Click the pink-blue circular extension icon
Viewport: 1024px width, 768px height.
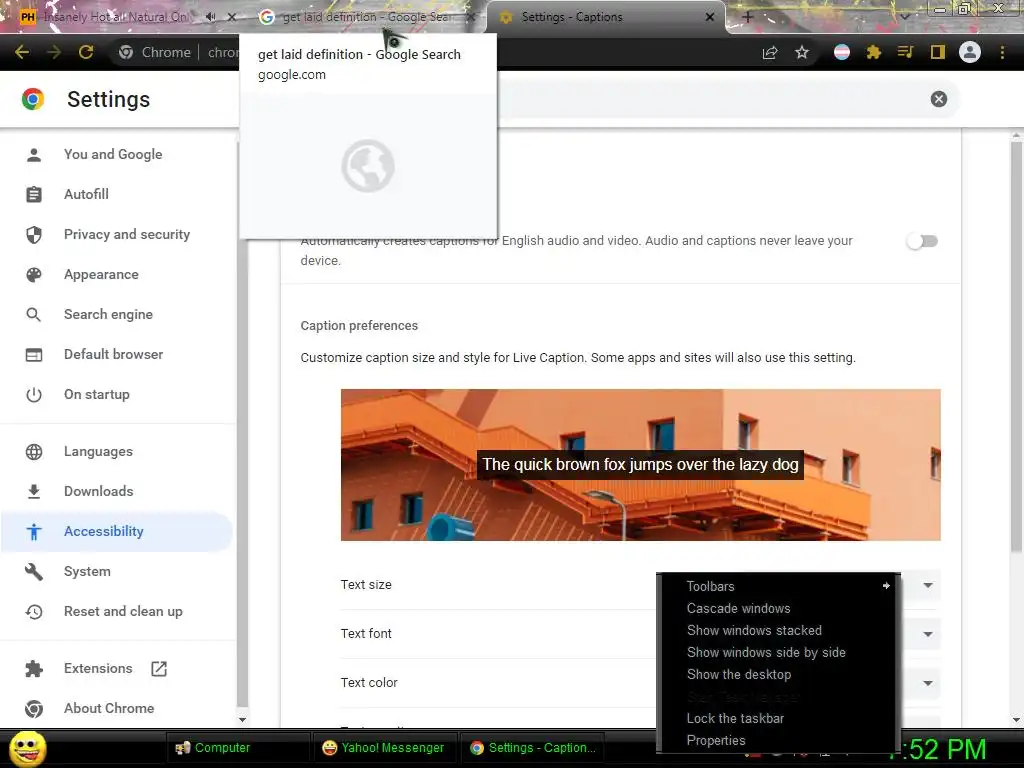[x=842, y=52]
